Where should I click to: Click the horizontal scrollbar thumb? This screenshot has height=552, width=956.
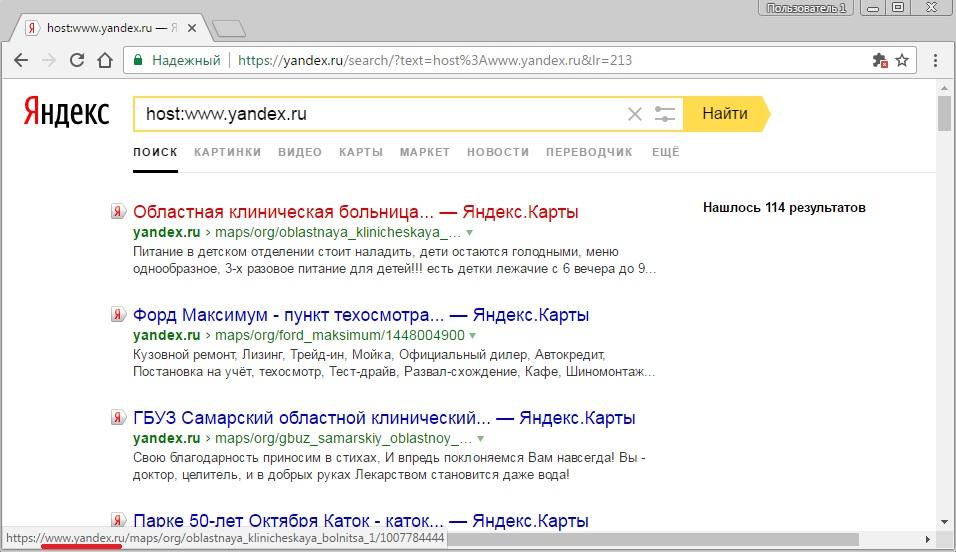652,539
